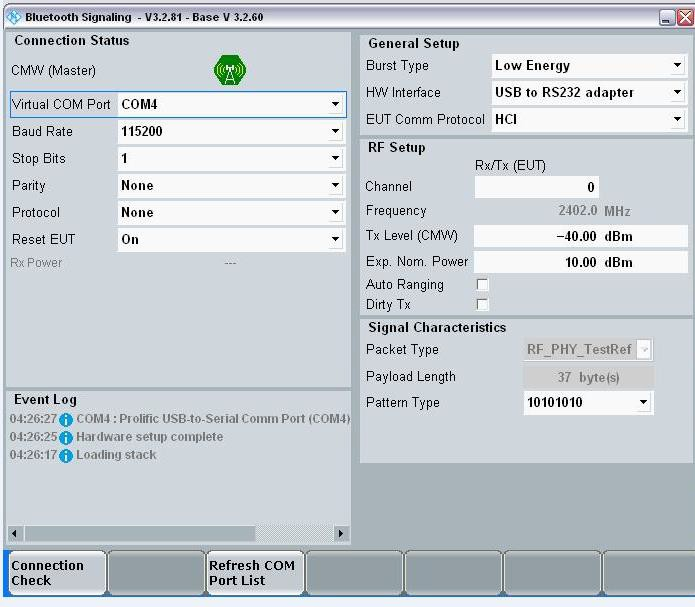Click the Rx Power label
This screenshot has width=695, height=607.
(x=36, y=263)
